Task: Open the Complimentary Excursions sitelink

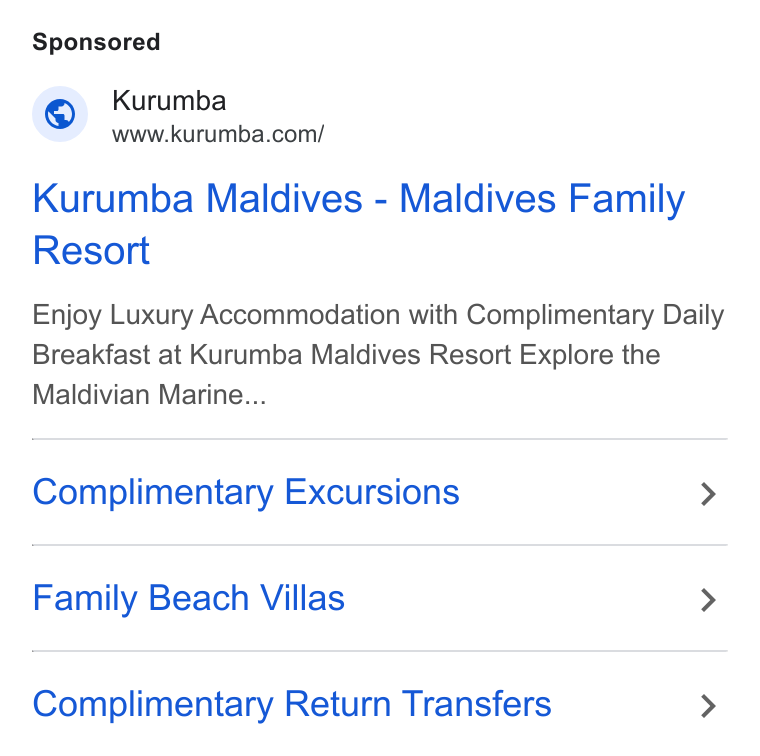Action: pos(246,492)
